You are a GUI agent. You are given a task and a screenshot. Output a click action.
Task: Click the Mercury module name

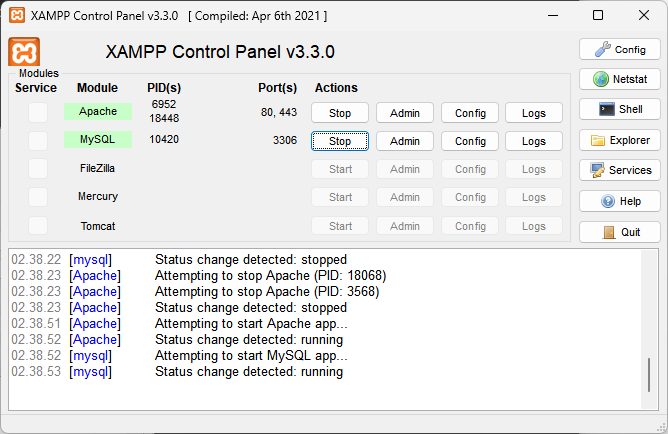click(98, 196)
